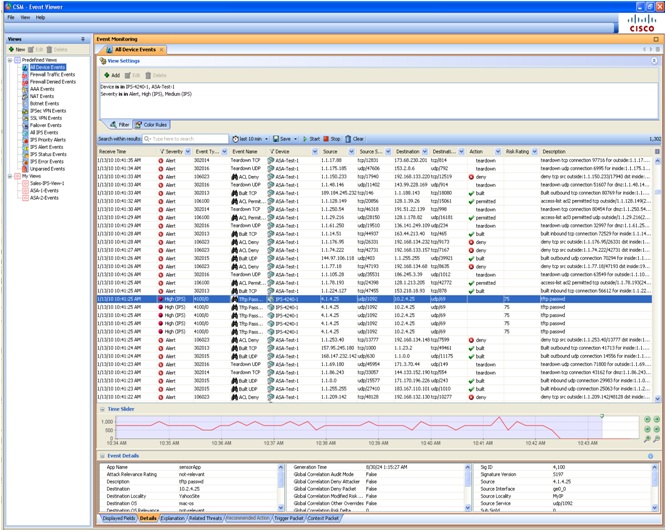Select the ASA-2-Events custom view
Image resolution: width=666 pixels, height=531 pixels.
pyautogui.click(x=44, y=198)
